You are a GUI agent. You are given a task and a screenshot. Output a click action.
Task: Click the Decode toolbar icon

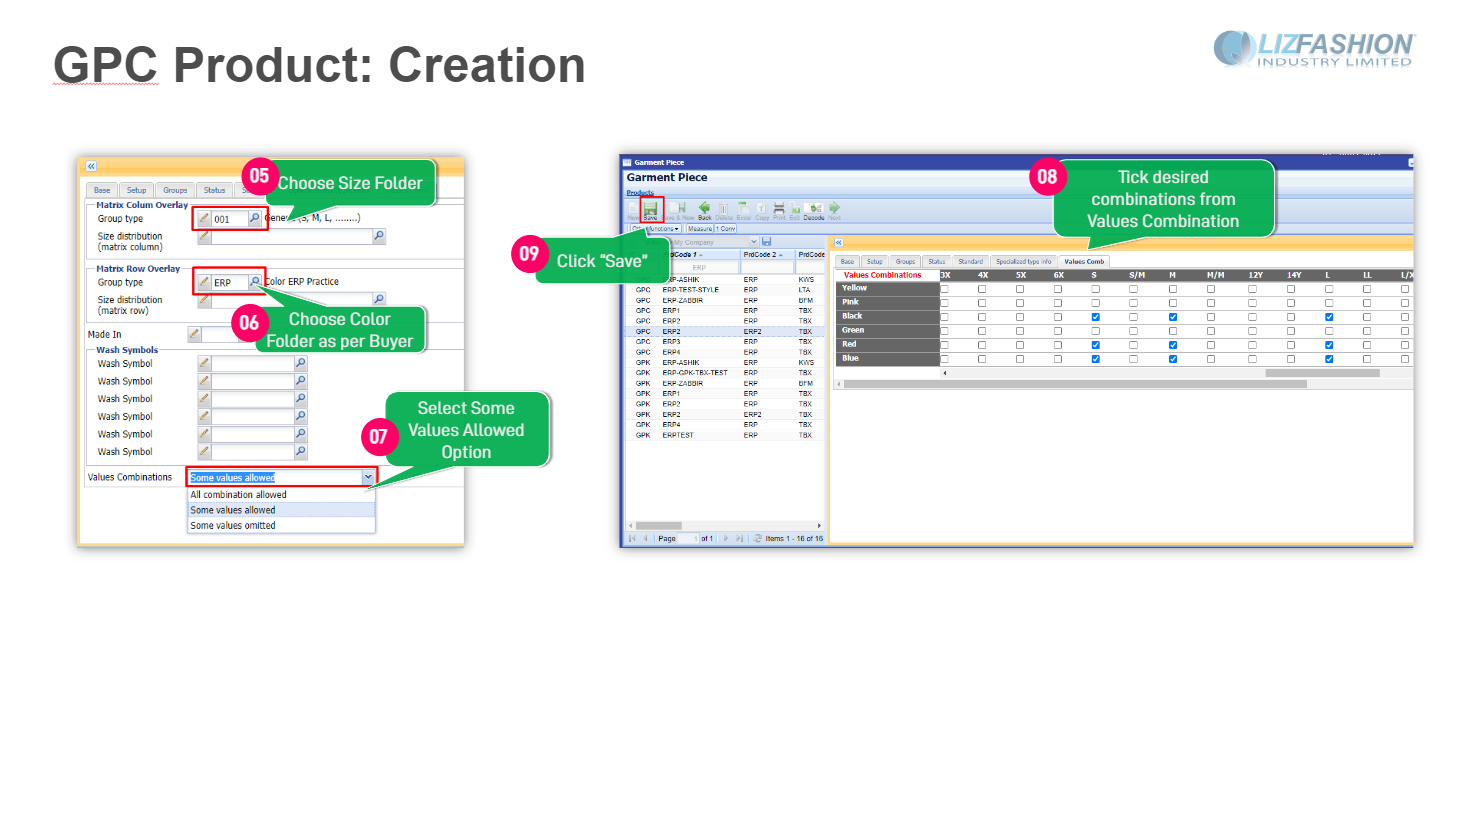click(814, 209)
